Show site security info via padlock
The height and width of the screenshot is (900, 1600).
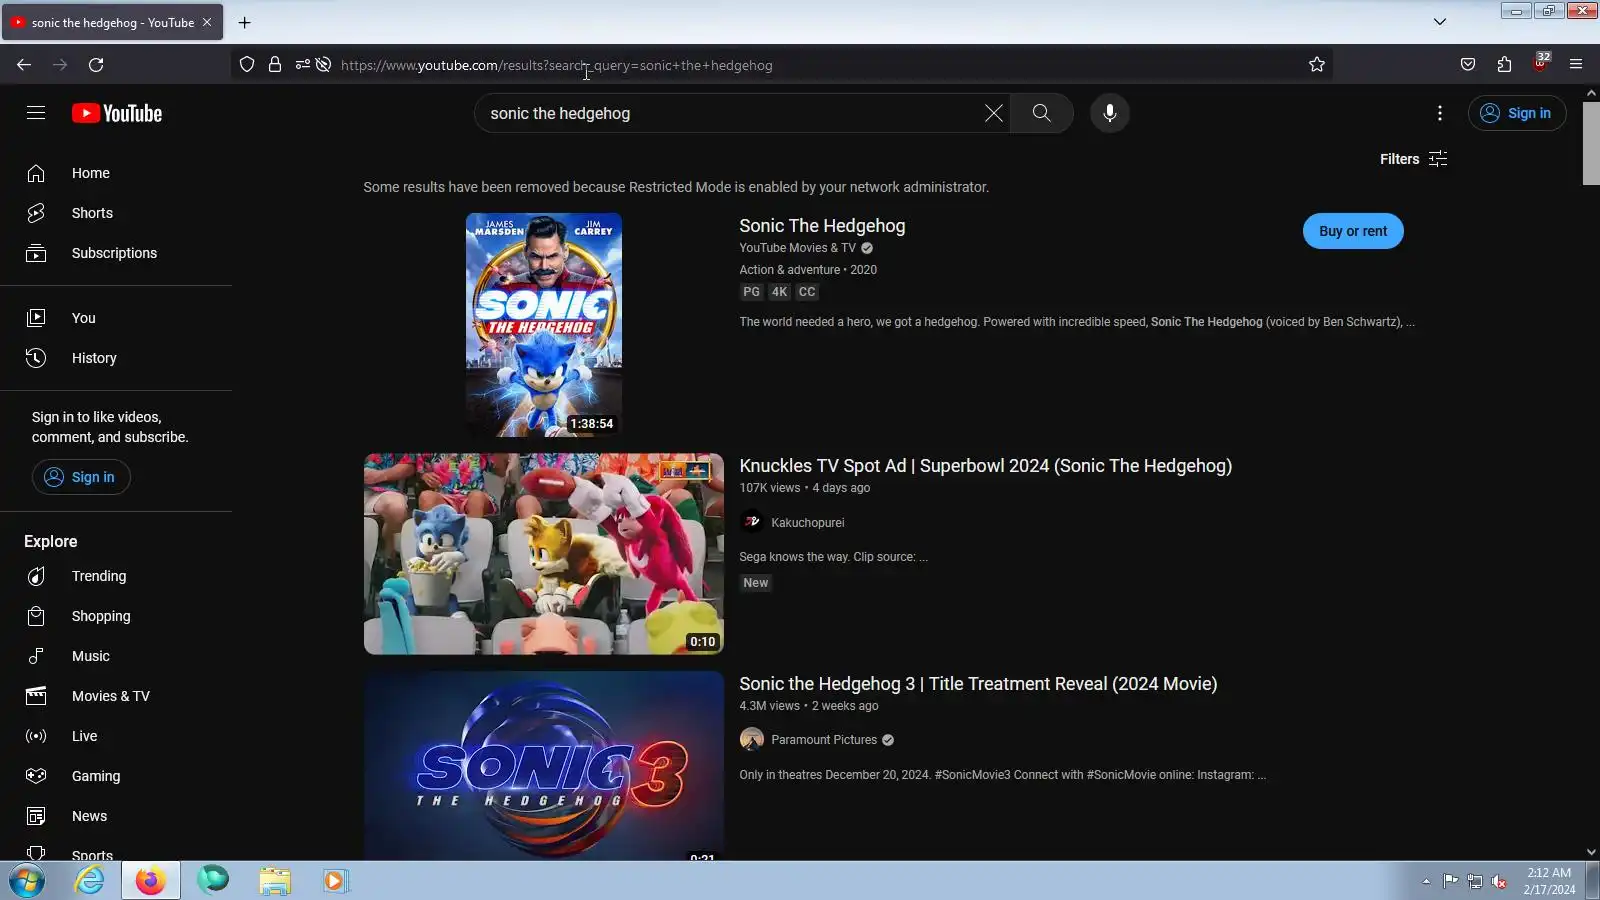tap(275, 65)
